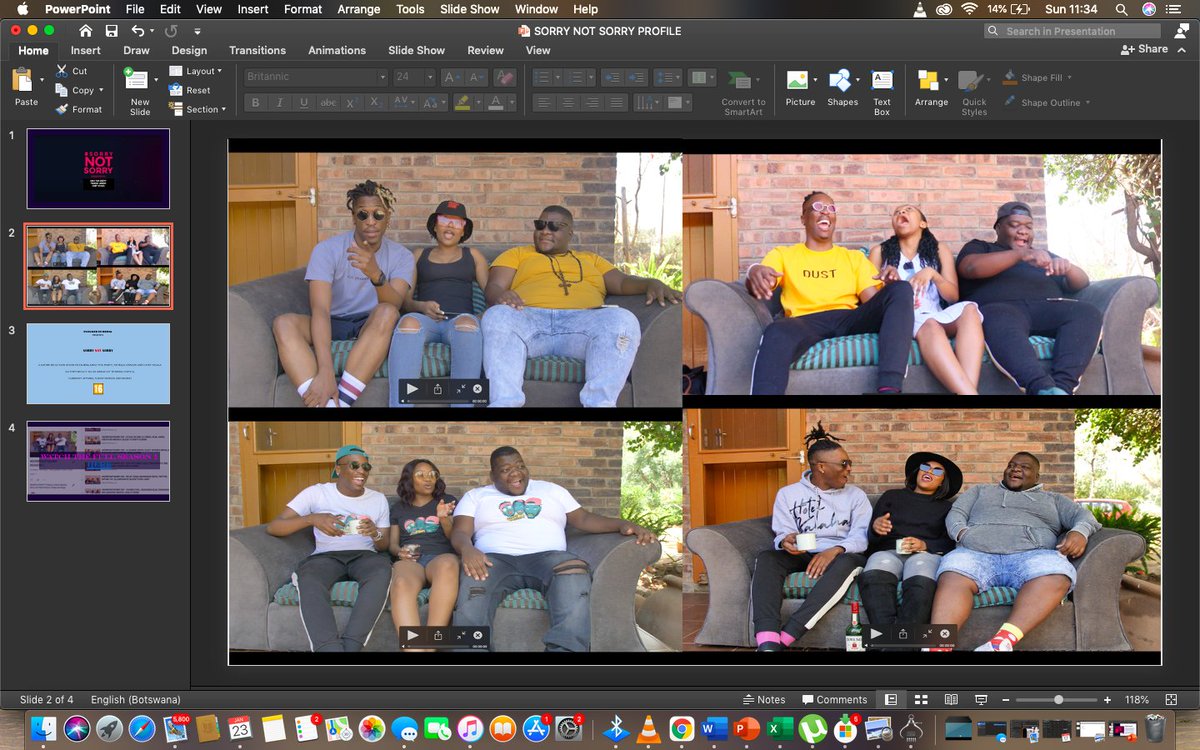
Task: Redo the last action
Action: point(171,31)
